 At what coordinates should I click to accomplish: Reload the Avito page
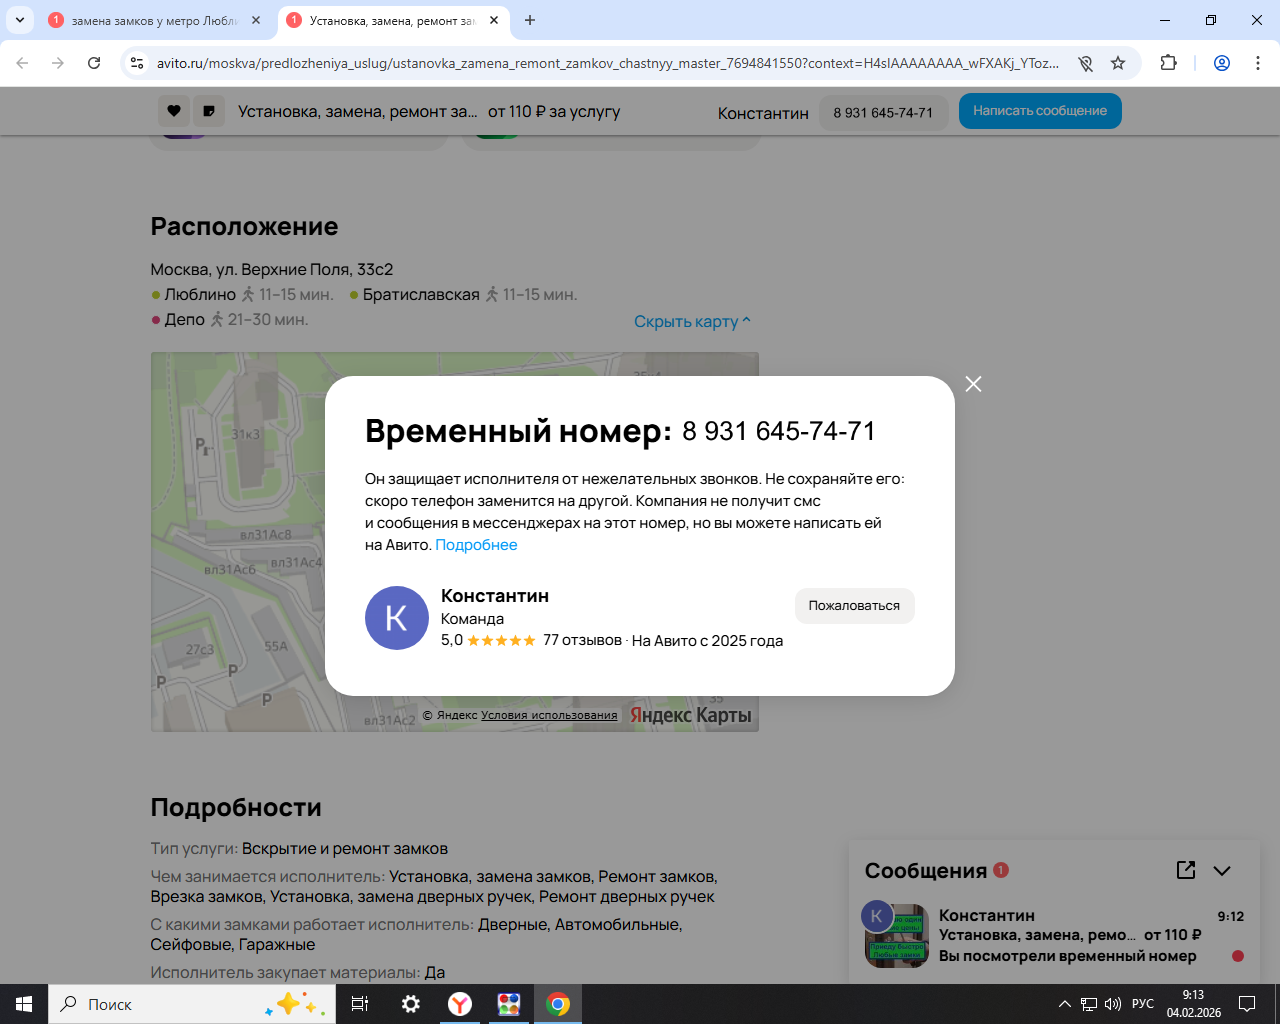coord(94,63)
